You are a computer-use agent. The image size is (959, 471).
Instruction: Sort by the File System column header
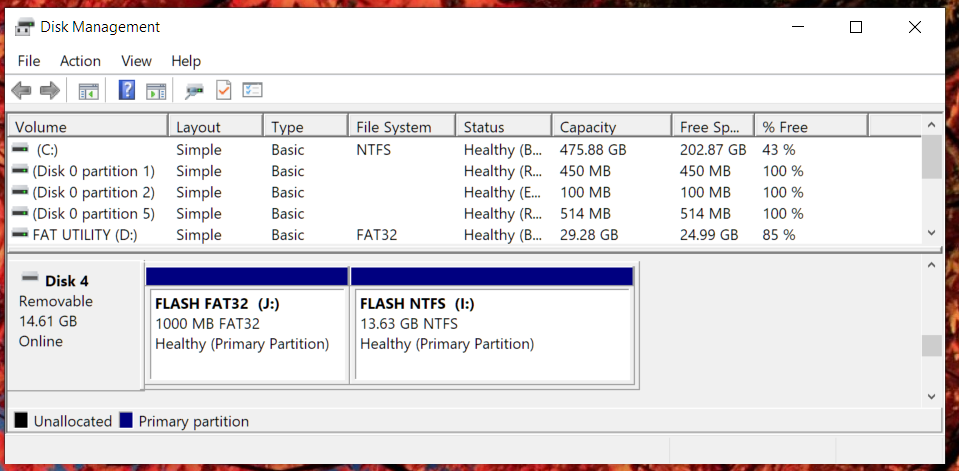pos(401,127)
